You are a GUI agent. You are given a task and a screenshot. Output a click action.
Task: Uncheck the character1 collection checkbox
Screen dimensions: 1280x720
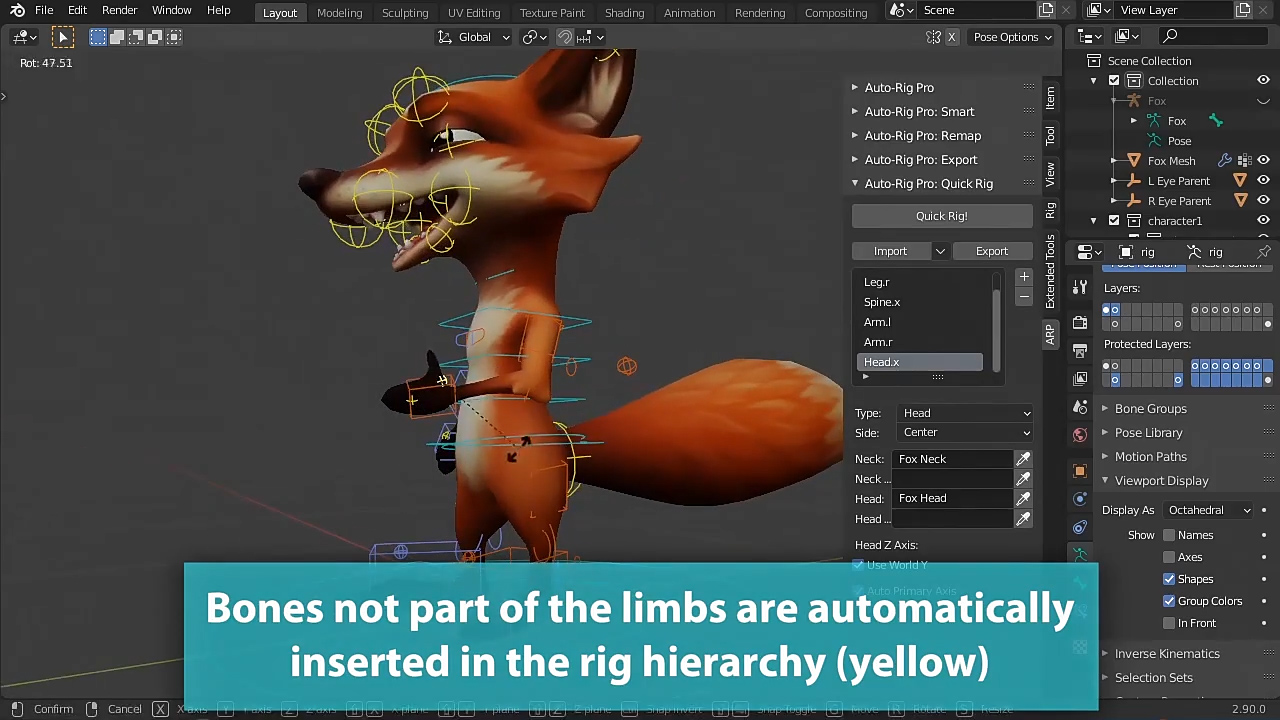coord(1114,221)
